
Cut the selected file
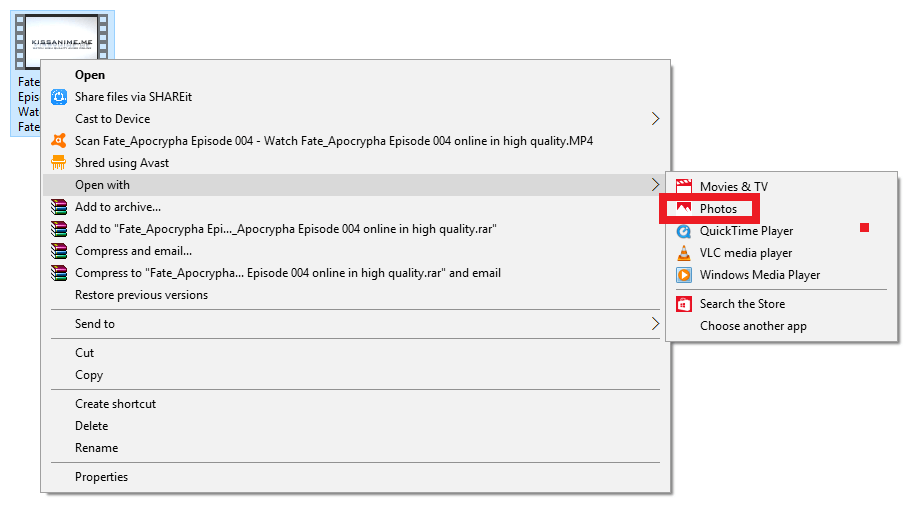click(84, 353)
